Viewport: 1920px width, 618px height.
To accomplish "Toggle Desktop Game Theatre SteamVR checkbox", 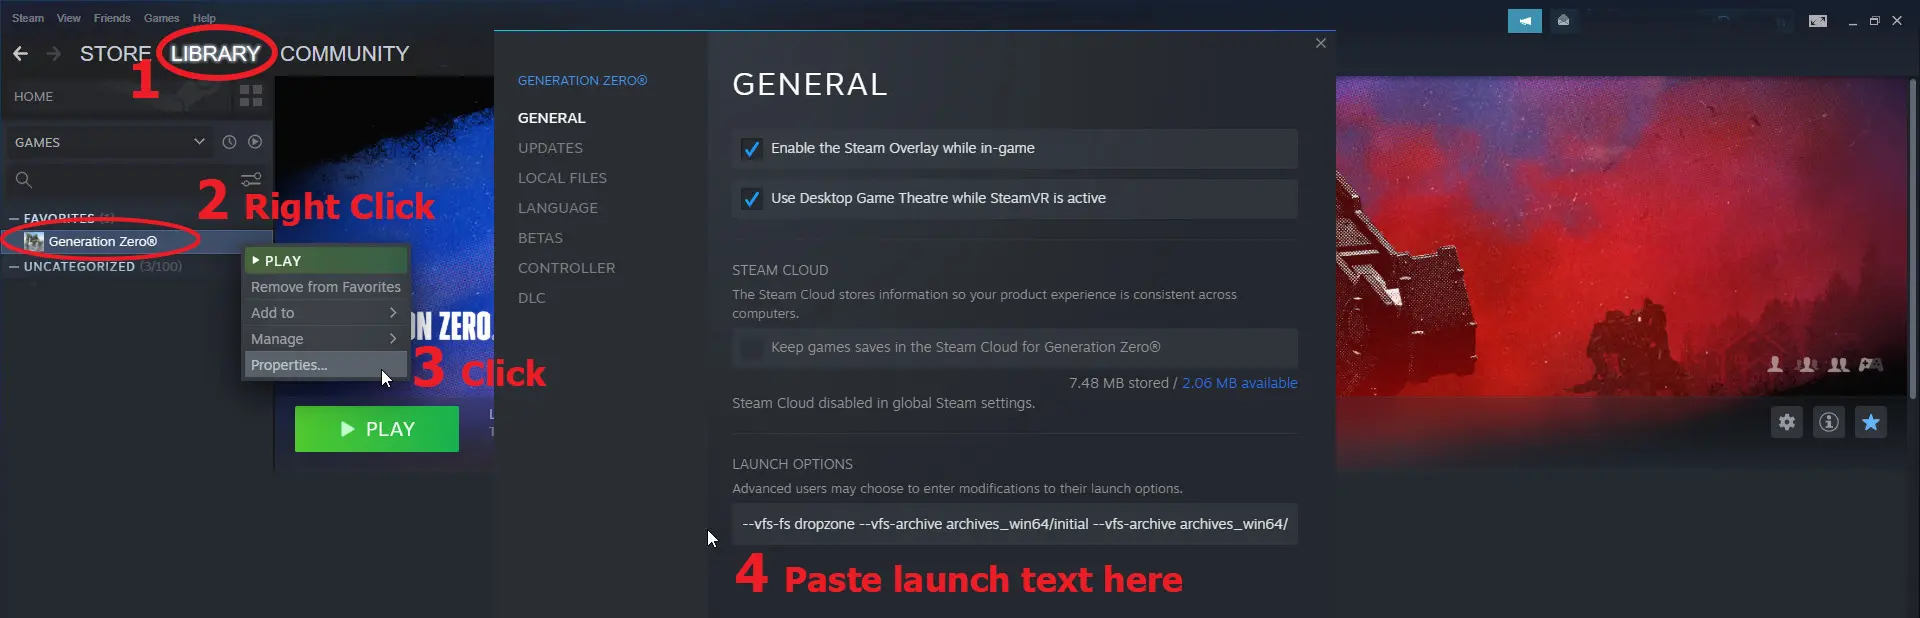I will pyautogui.click(x=751, y=199).
